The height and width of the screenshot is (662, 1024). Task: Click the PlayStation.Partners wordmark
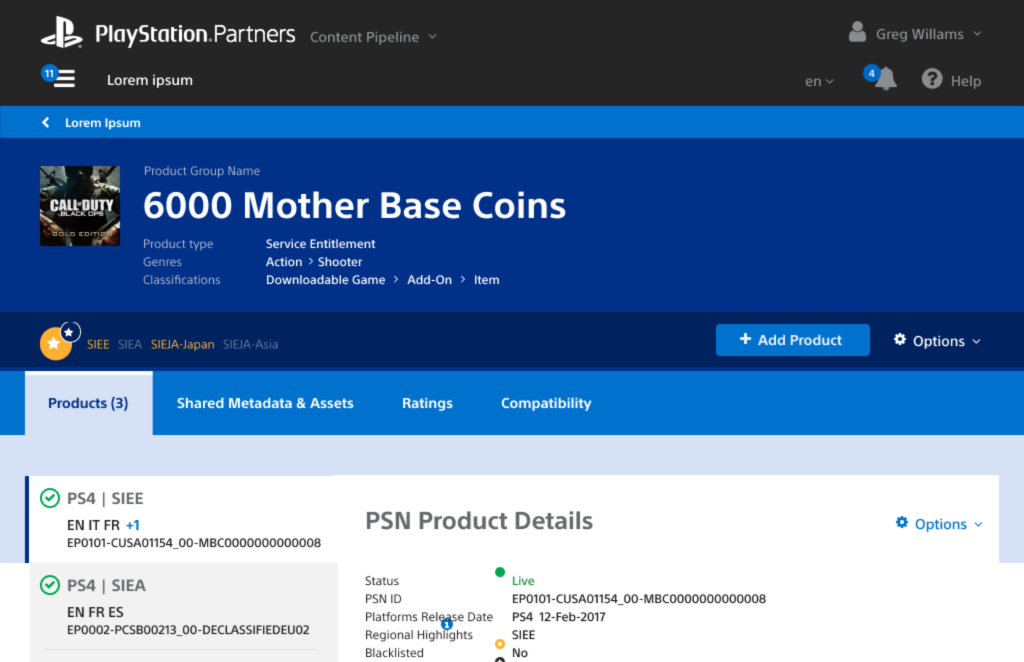[x=195, y=34]
